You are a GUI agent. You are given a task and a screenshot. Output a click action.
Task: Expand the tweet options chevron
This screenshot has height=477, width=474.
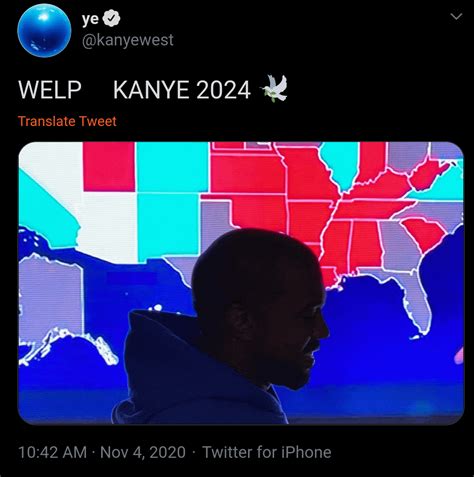(x=456, y=16)
